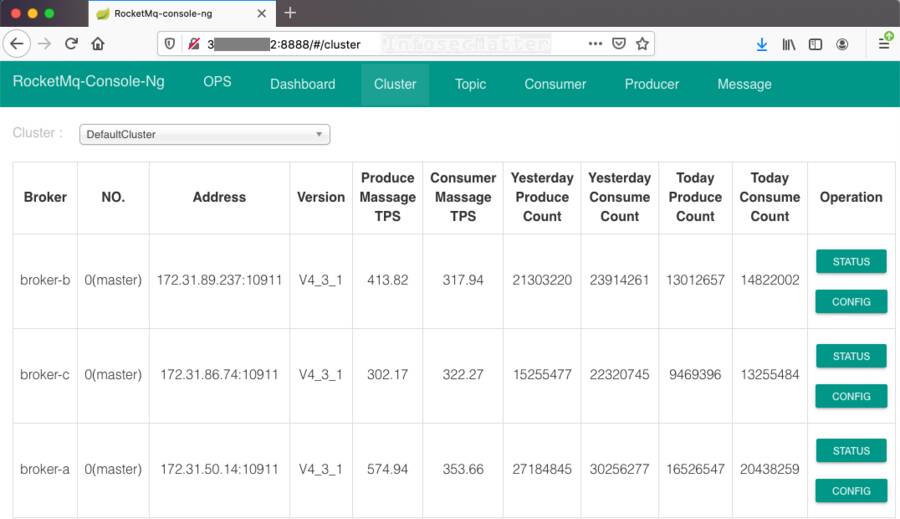Click CONFIG button for broker-b
This screenshot has width=900, height=519.
click(851, 301)
